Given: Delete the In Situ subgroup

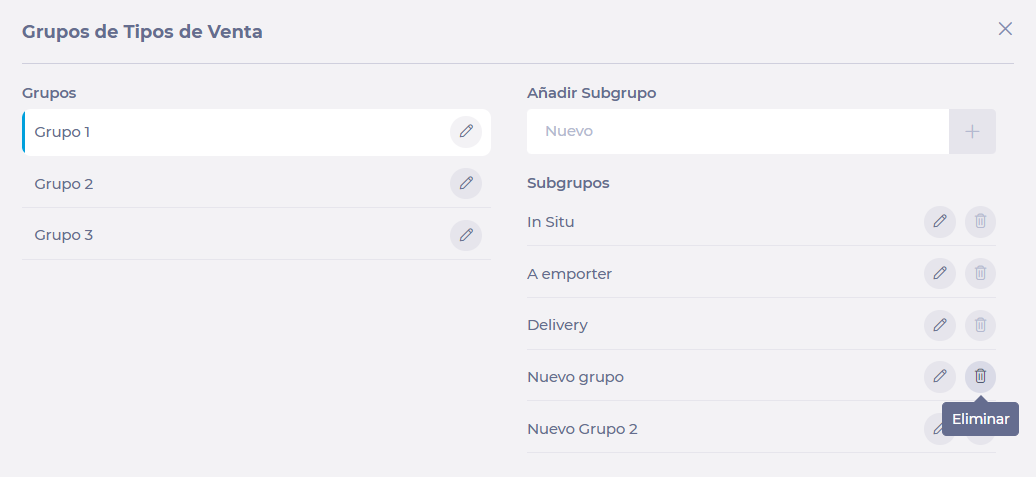Looking at the screenshot, I should (x=980, y=221).
